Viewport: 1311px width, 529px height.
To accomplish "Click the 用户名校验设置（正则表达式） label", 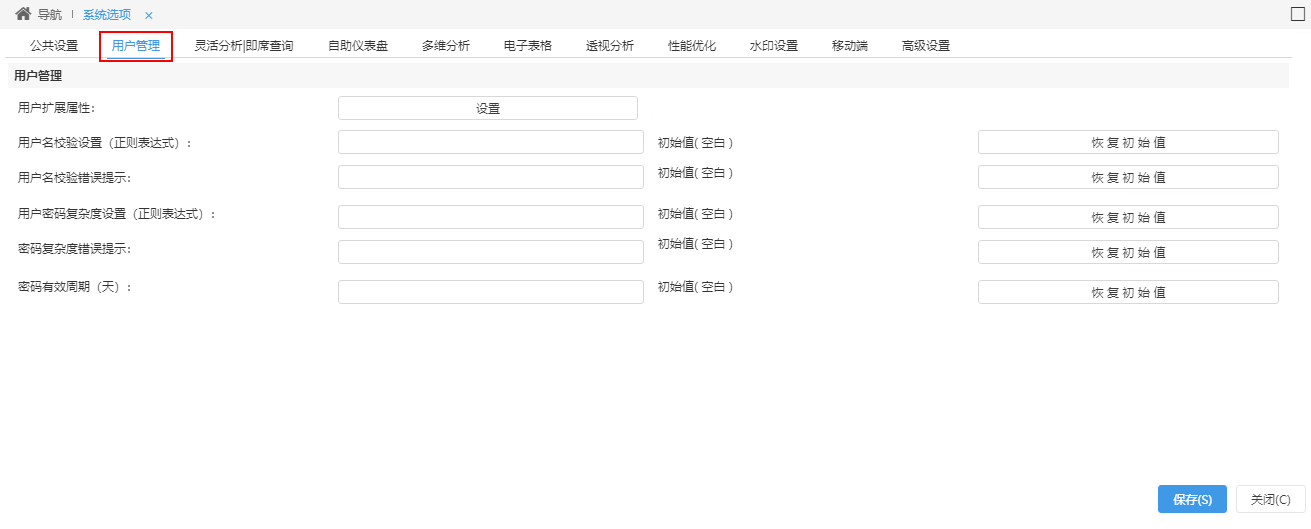I will pyautogui.click(x=105, y=142).
